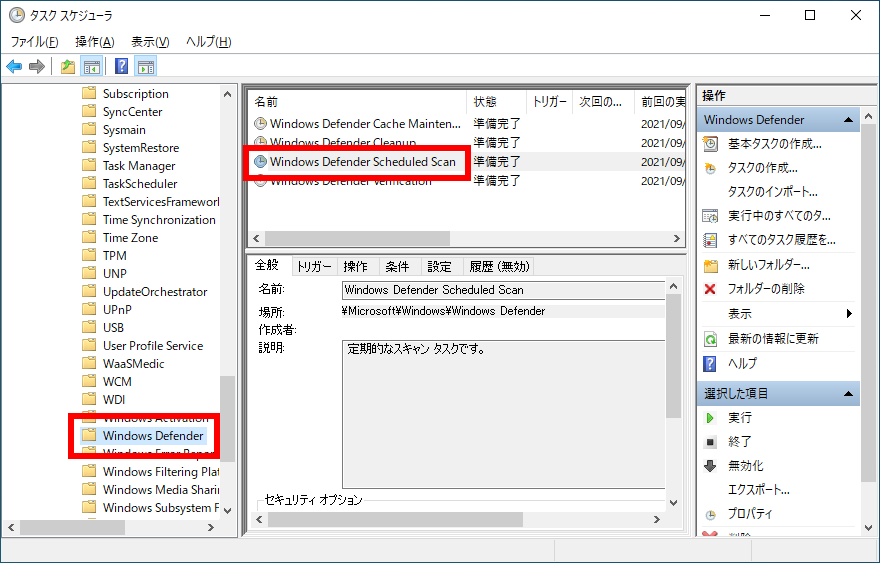The height and width of the screenshot is (563, 880).
Task: Click the タスクの作成 icon
Action: [x=711, y=168]
